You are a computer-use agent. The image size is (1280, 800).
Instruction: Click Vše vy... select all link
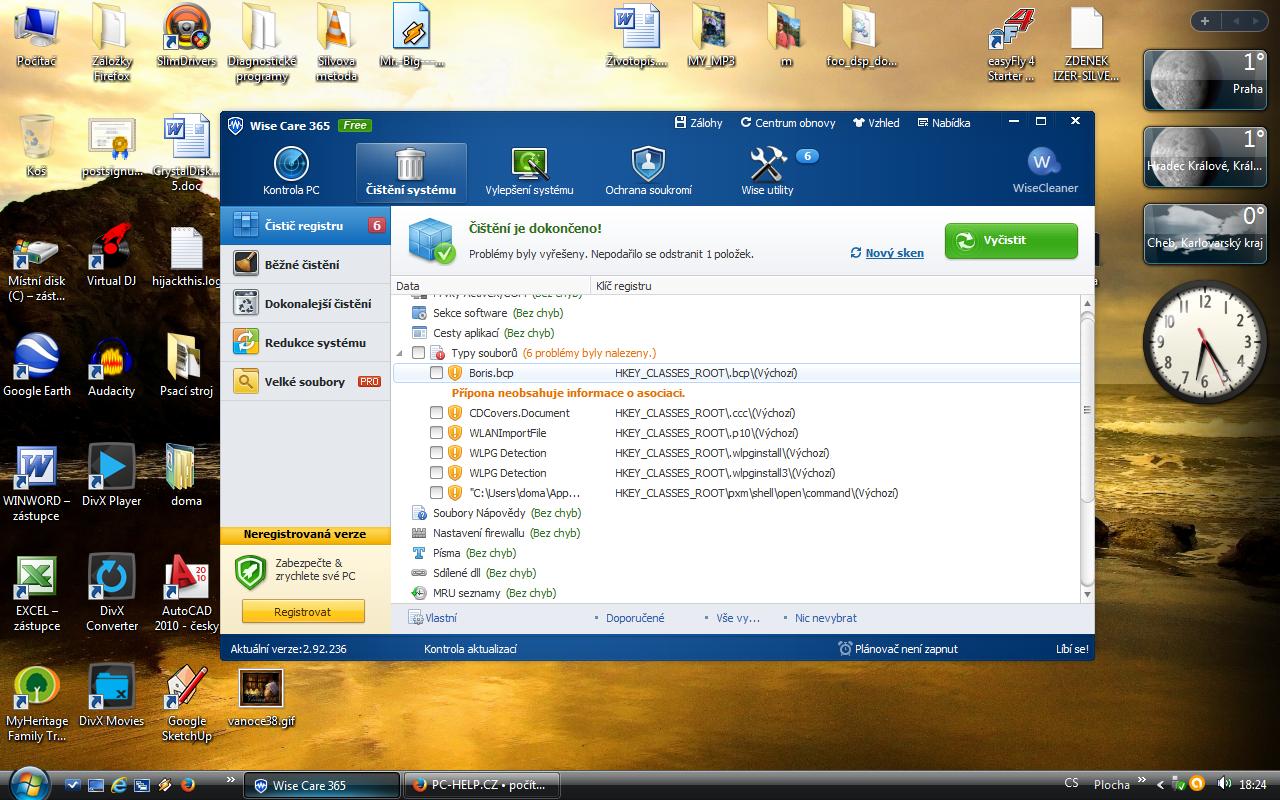point(738,618)
